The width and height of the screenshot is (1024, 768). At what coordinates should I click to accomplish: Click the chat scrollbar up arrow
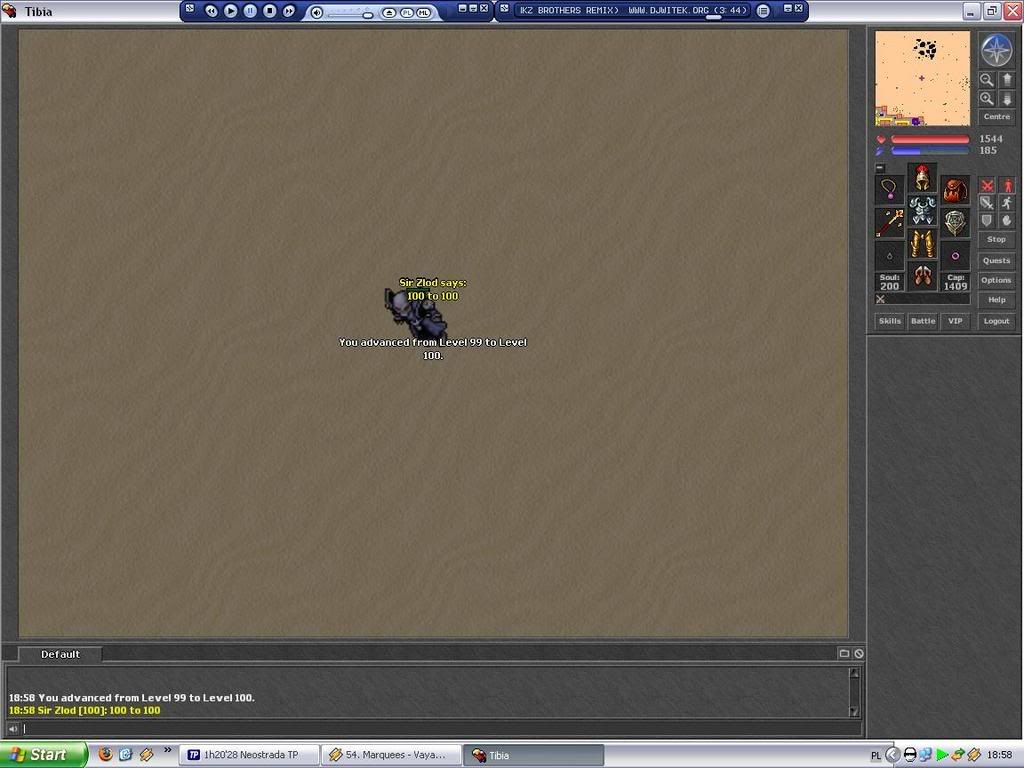854,673
